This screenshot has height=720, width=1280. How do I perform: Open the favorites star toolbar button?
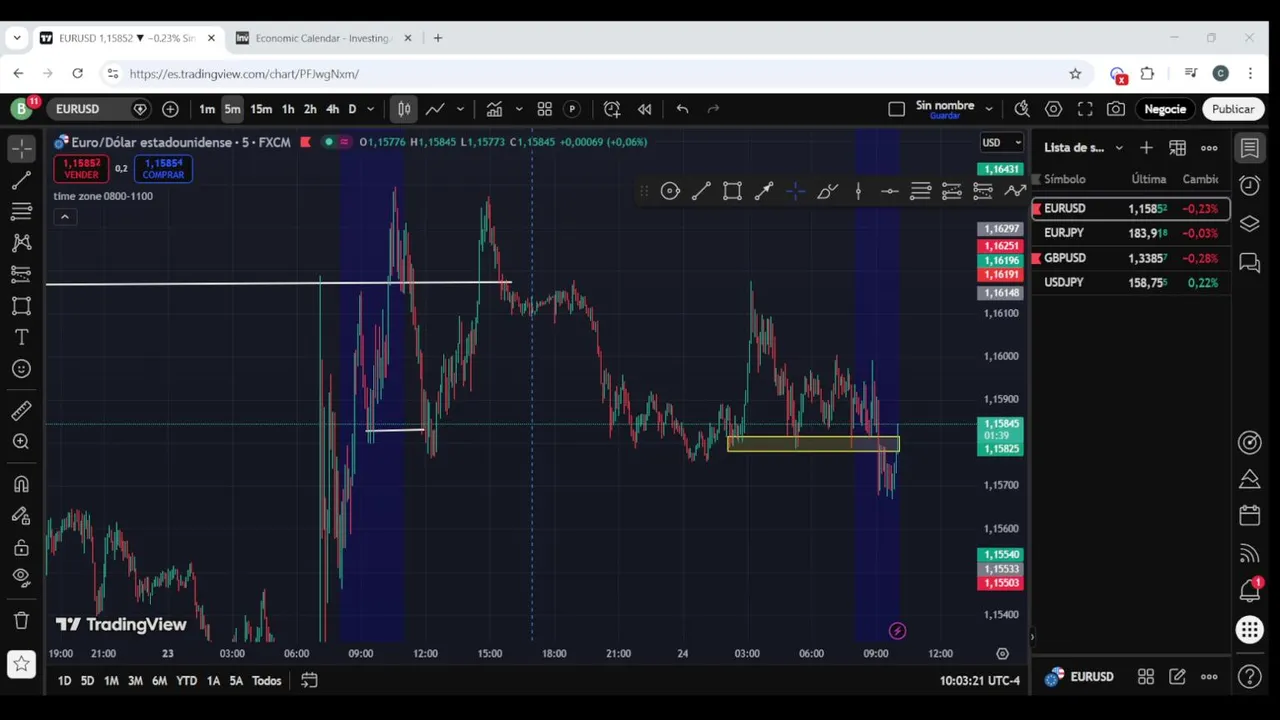[21, 663]
